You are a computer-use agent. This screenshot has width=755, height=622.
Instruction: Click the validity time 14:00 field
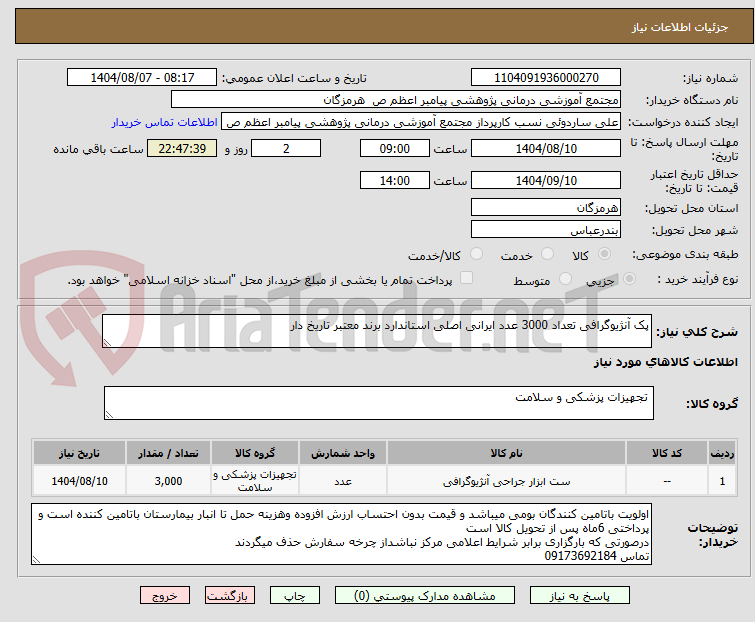click(x=394, y=181)
